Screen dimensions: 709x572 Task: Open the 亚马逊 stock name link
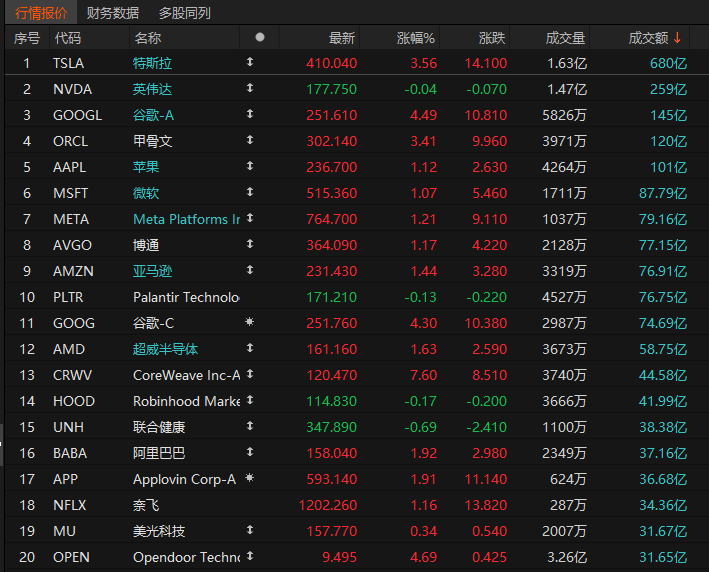[152, 271]
